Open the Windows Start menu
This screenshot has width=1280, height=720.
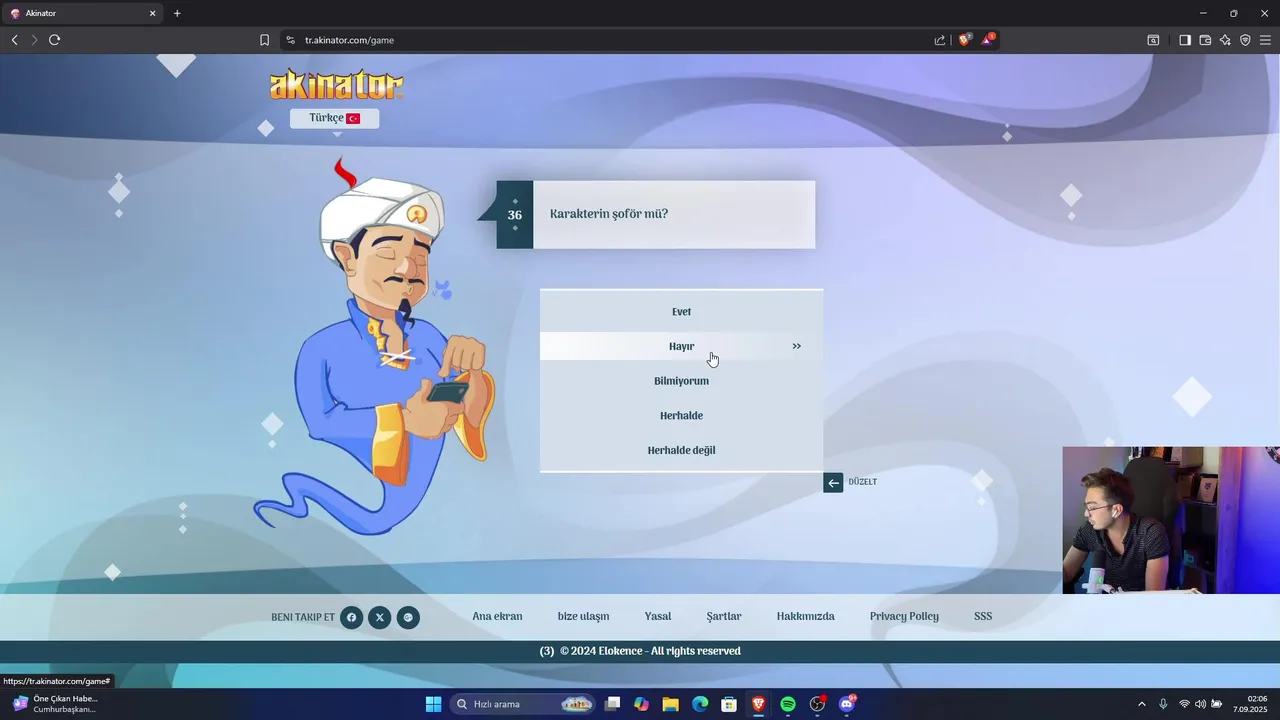(x=433, y=704)
